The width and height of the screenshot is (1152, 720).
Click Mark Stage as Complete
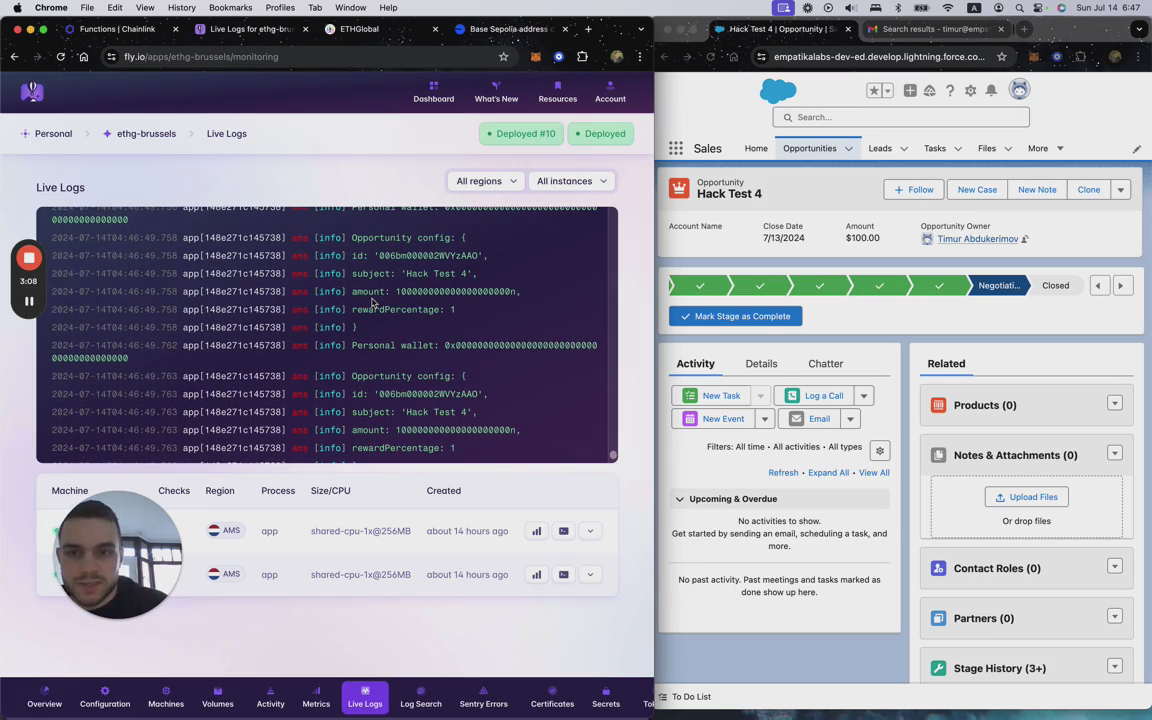click(x=735, y=316)
